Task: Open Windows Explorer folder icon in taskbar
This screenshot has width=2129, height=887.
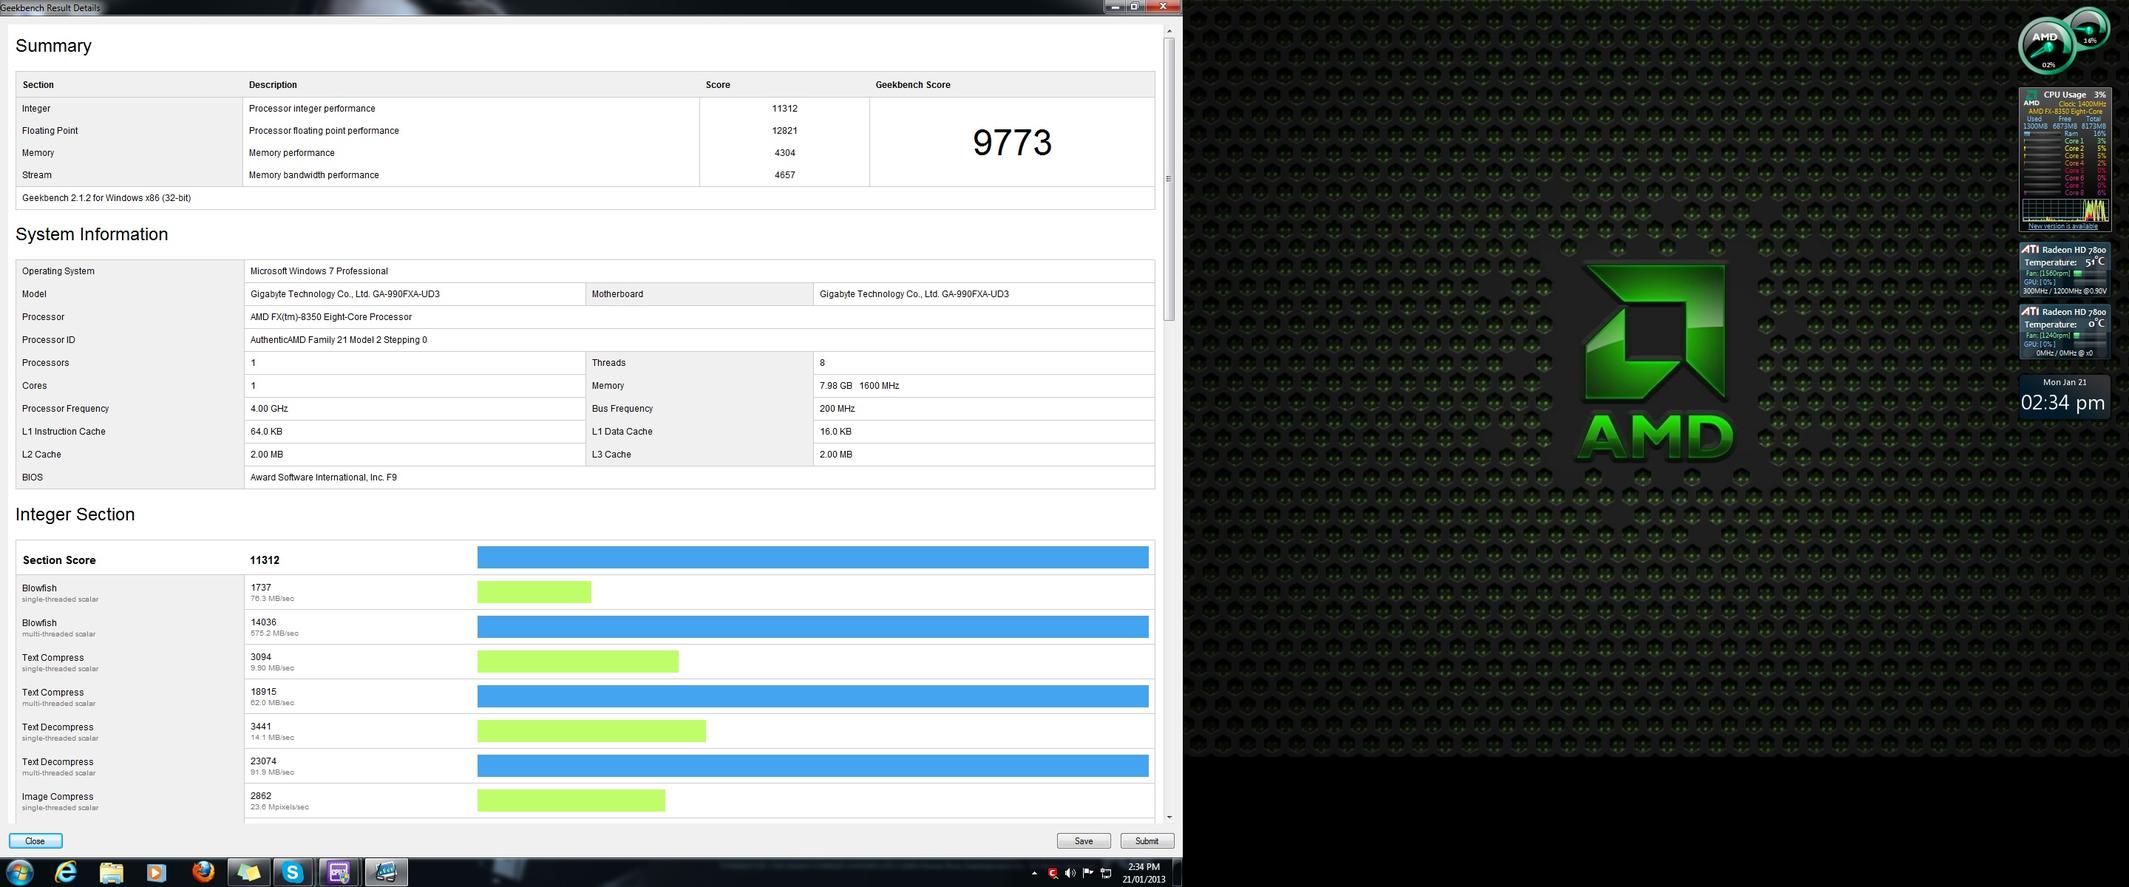Action: pyautogui.click(x=111, y=872)
